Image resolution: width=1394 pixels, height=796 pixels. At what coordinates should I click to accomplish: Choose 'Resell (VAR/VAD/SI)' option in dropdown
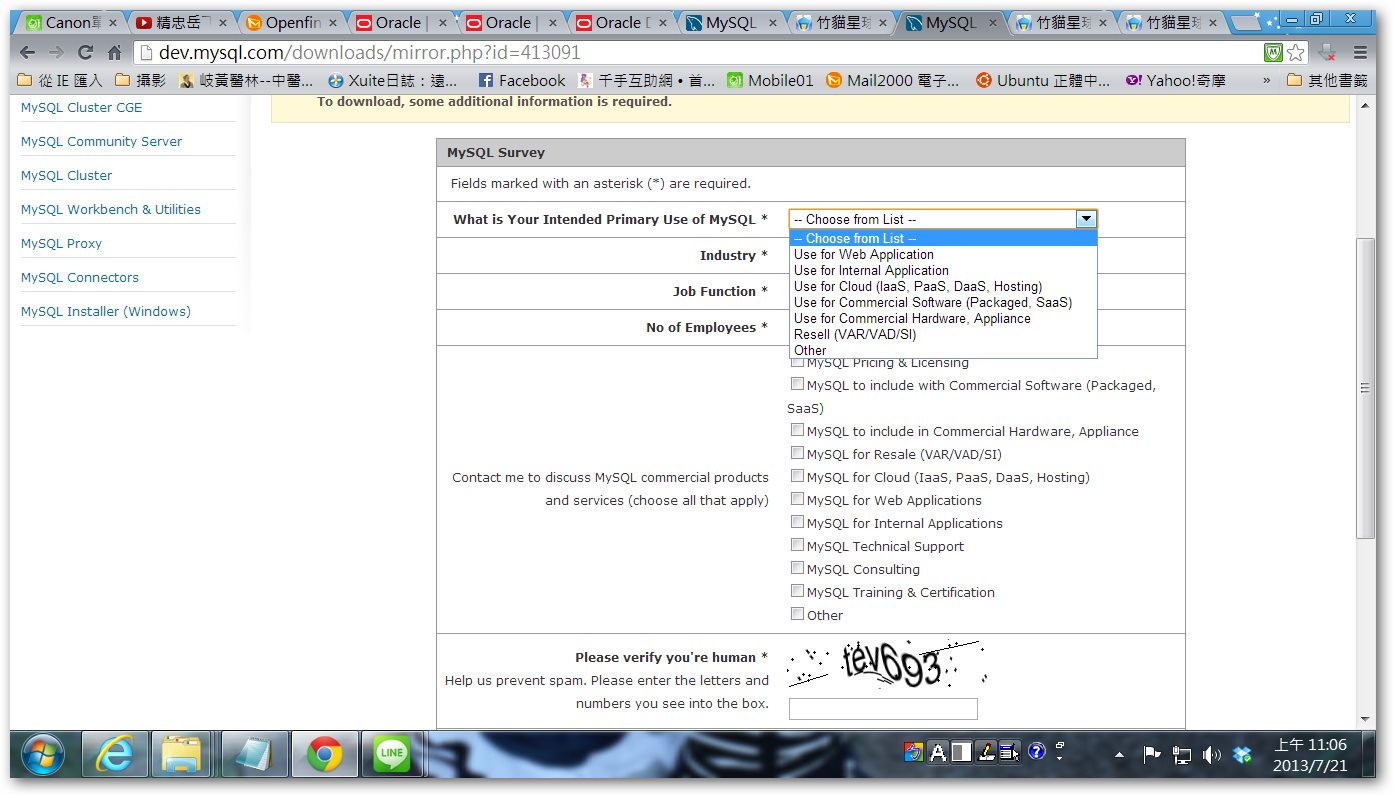tap(854, 335)
